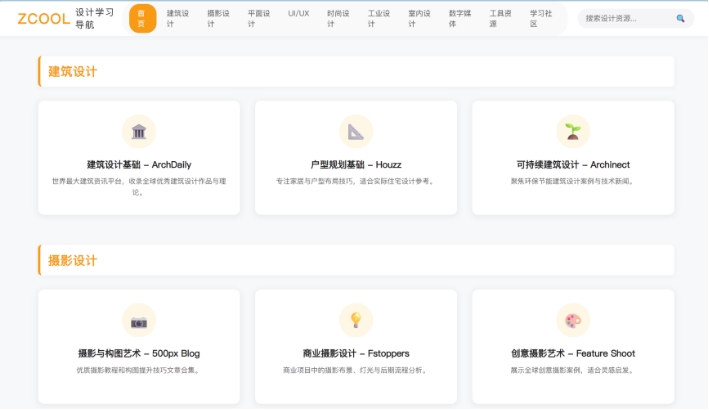Open the 学习社区 nav item
This screenshot has width=709, height=410.
[540, 18]
